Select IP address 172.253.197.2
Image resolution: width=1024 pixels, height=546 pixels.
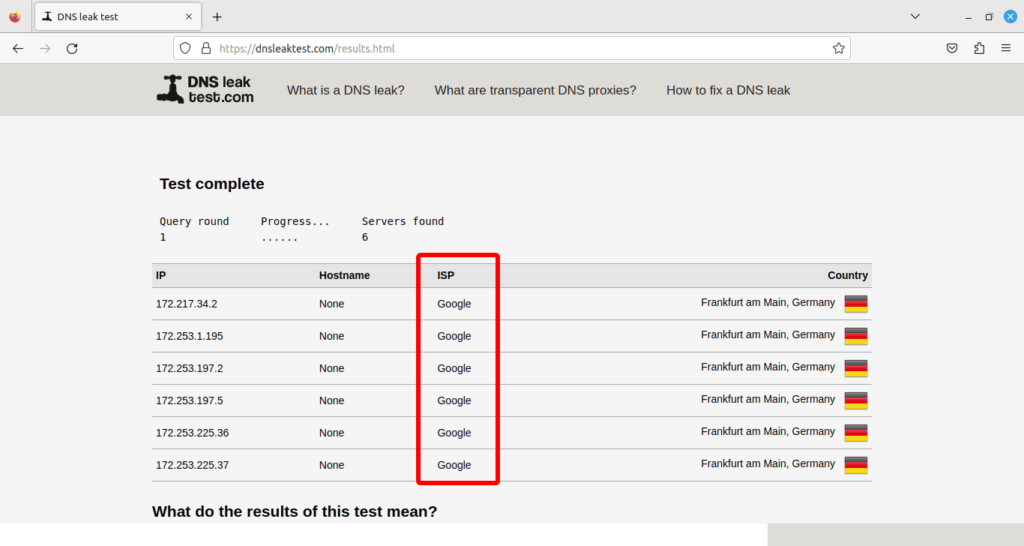coord(189,368)
